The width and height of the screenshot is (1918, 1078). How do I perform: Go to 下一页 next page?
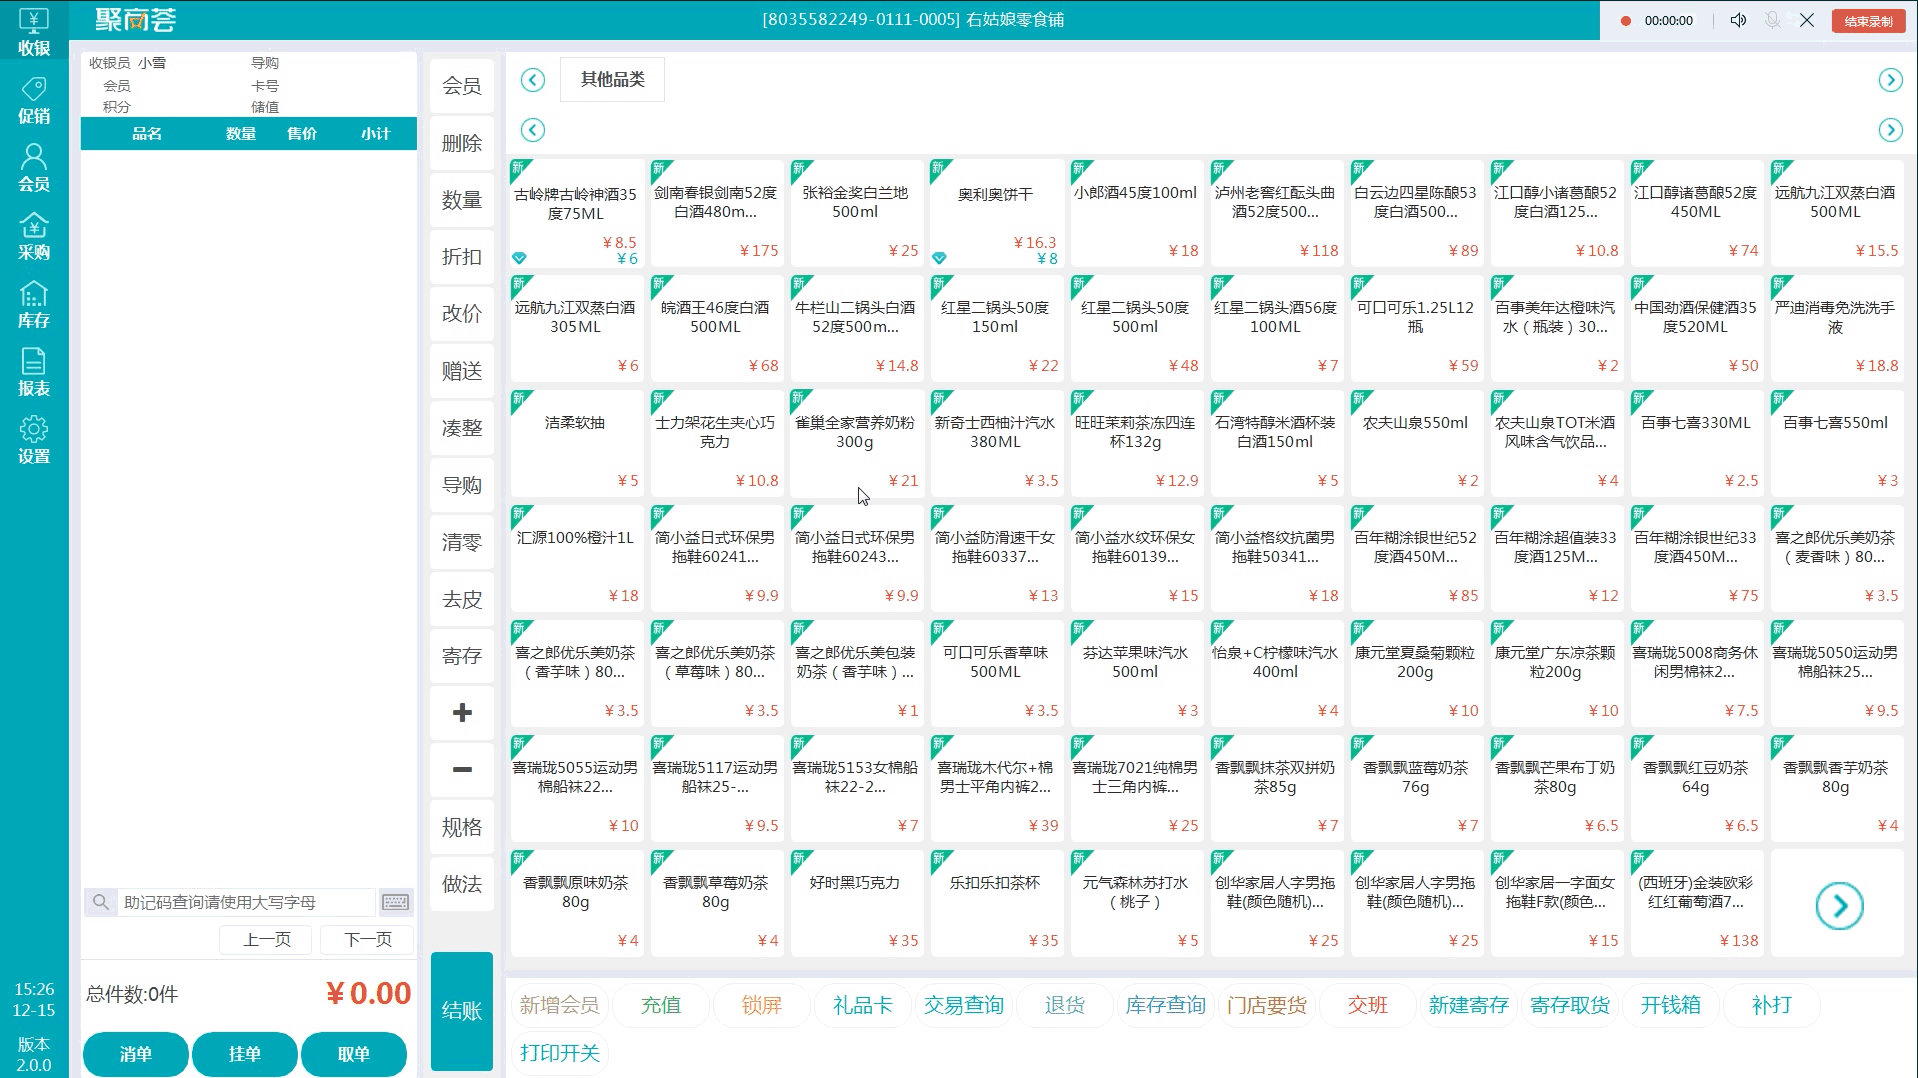[x=367, y=939]
